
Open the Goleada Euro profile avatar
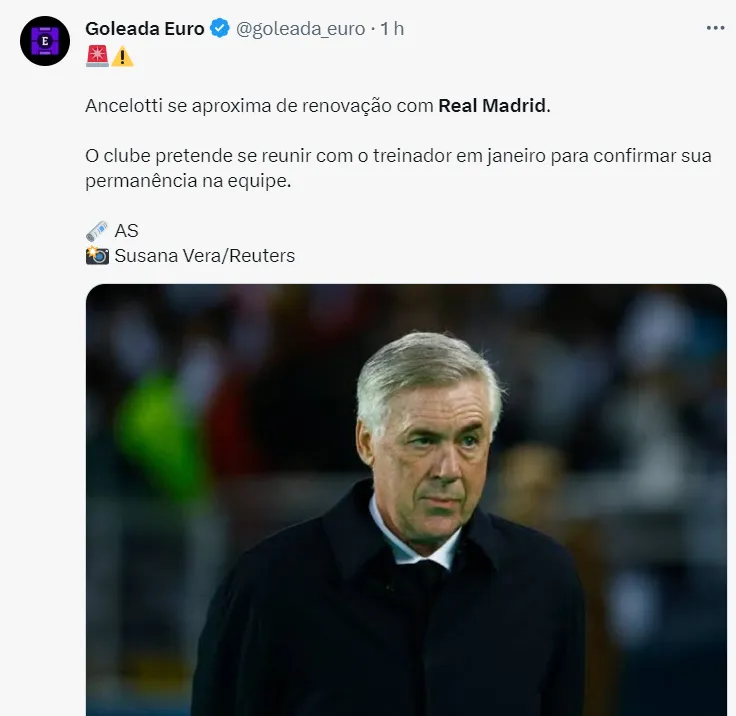[x=45, y=41]
